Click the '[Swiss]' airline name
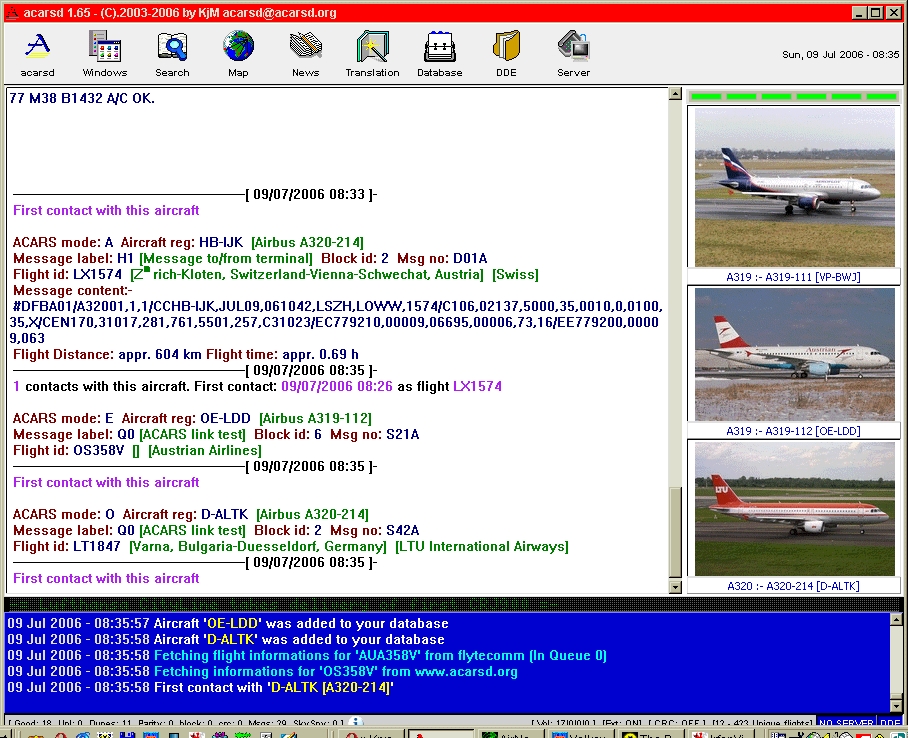The width and height of the screenshot is (908, 738). pyautogui.click(x=515, y=275)
